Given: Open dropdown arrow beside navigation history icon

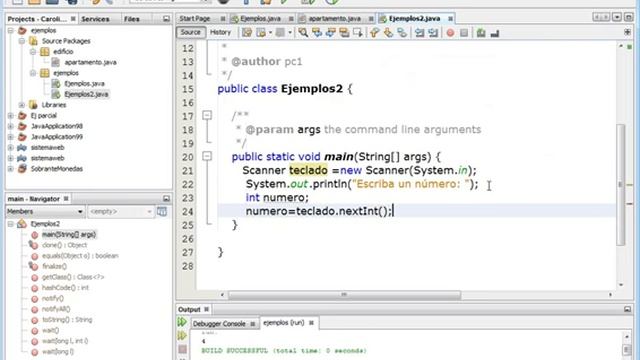Looking at the screenshot, I should click(270, 33).
